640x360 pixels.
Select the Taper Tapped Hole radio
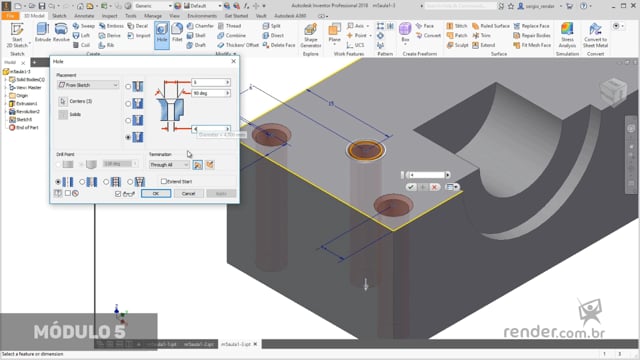[130, 182]
